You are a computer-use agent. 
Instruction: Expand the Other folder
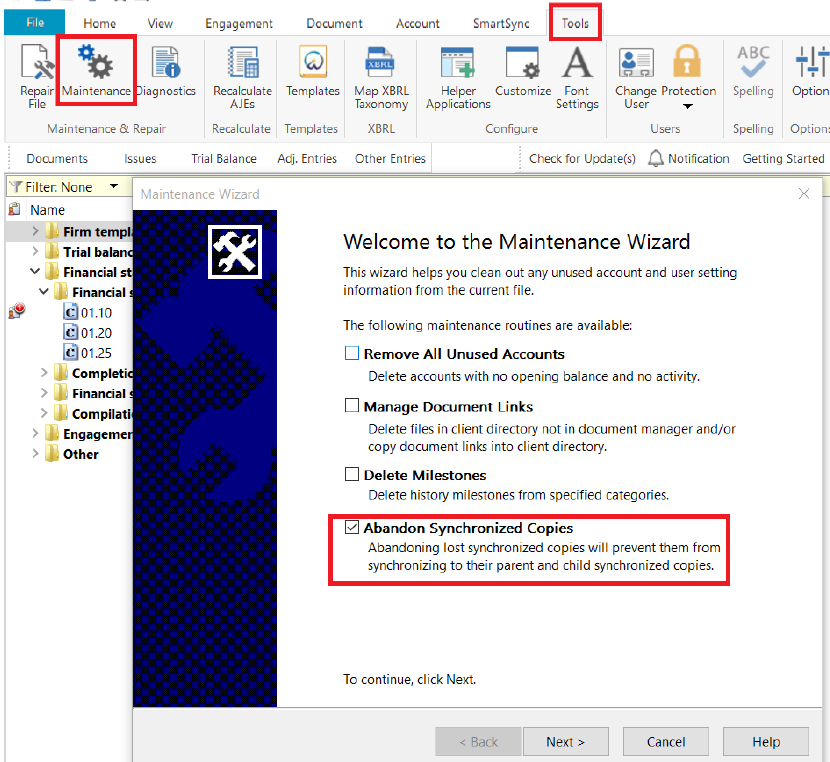tap(35, 453)
